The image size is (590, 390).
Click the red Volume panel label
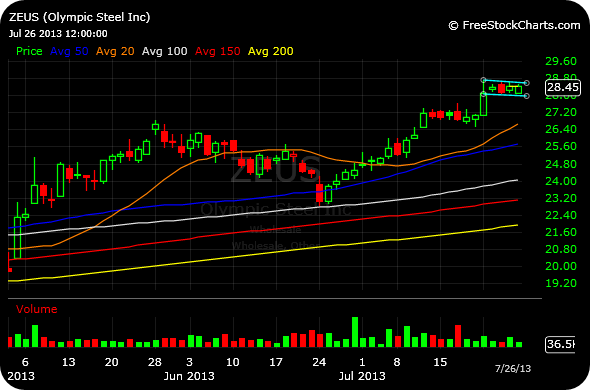[x=36, y=309]
